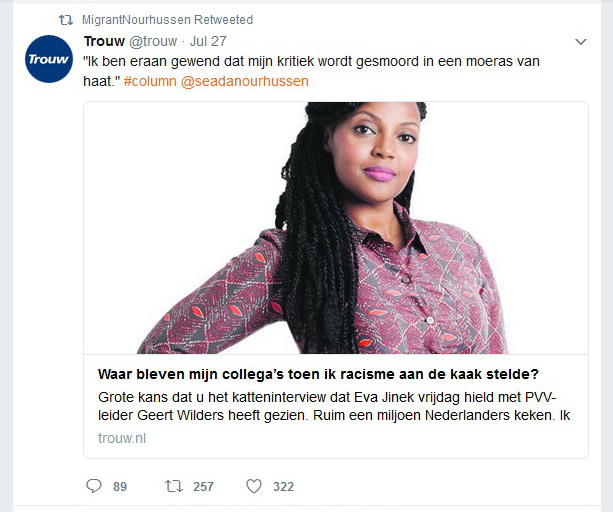Screen dimensions: 613x512
Task: Click the small retweeted indicator icon
Action: (x=66, y=20)
